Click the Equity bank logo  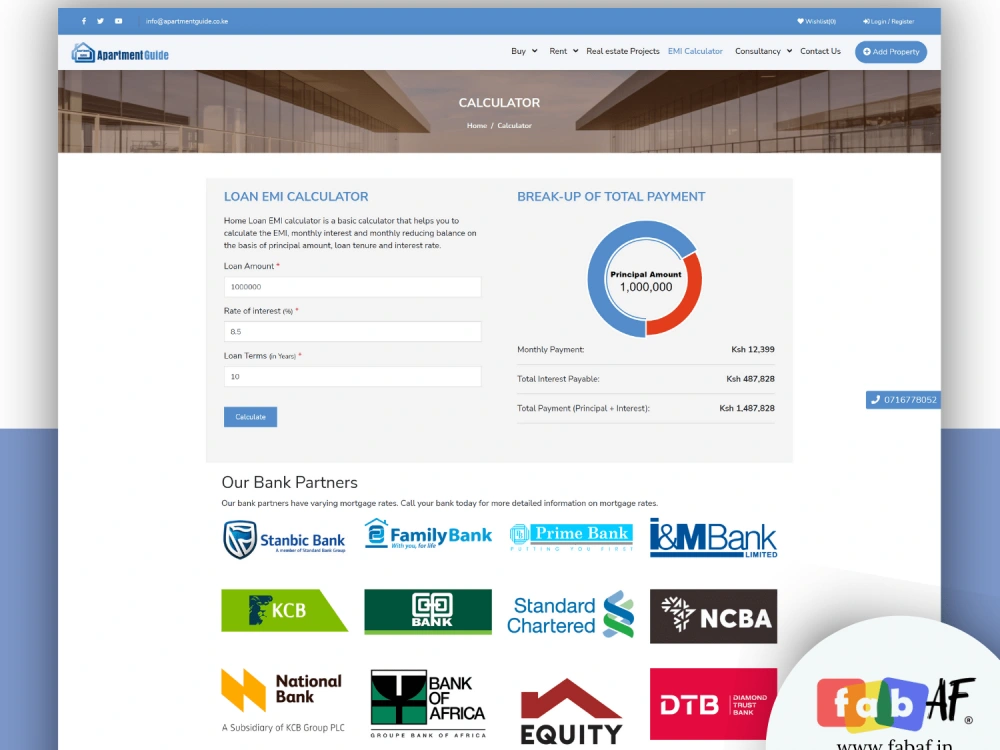pyautogui.click(x=571, y=711)
